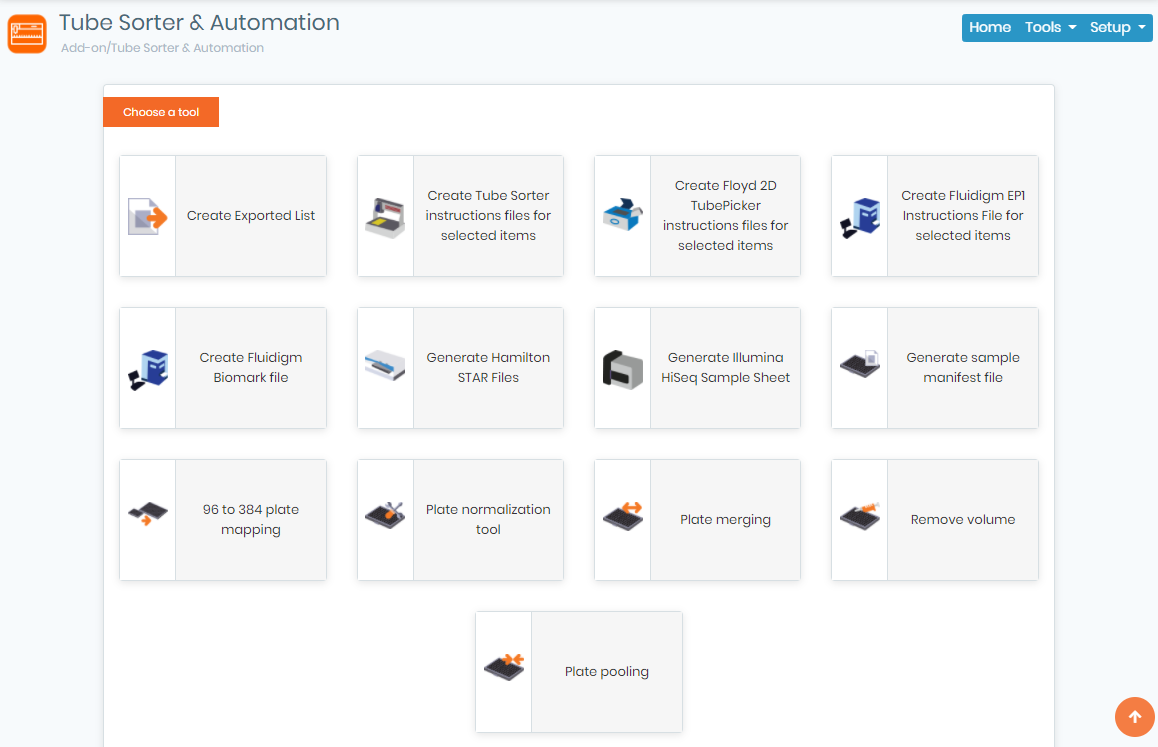Click the plate pooling icon
1158x747 pixels.
click(504, 667)
